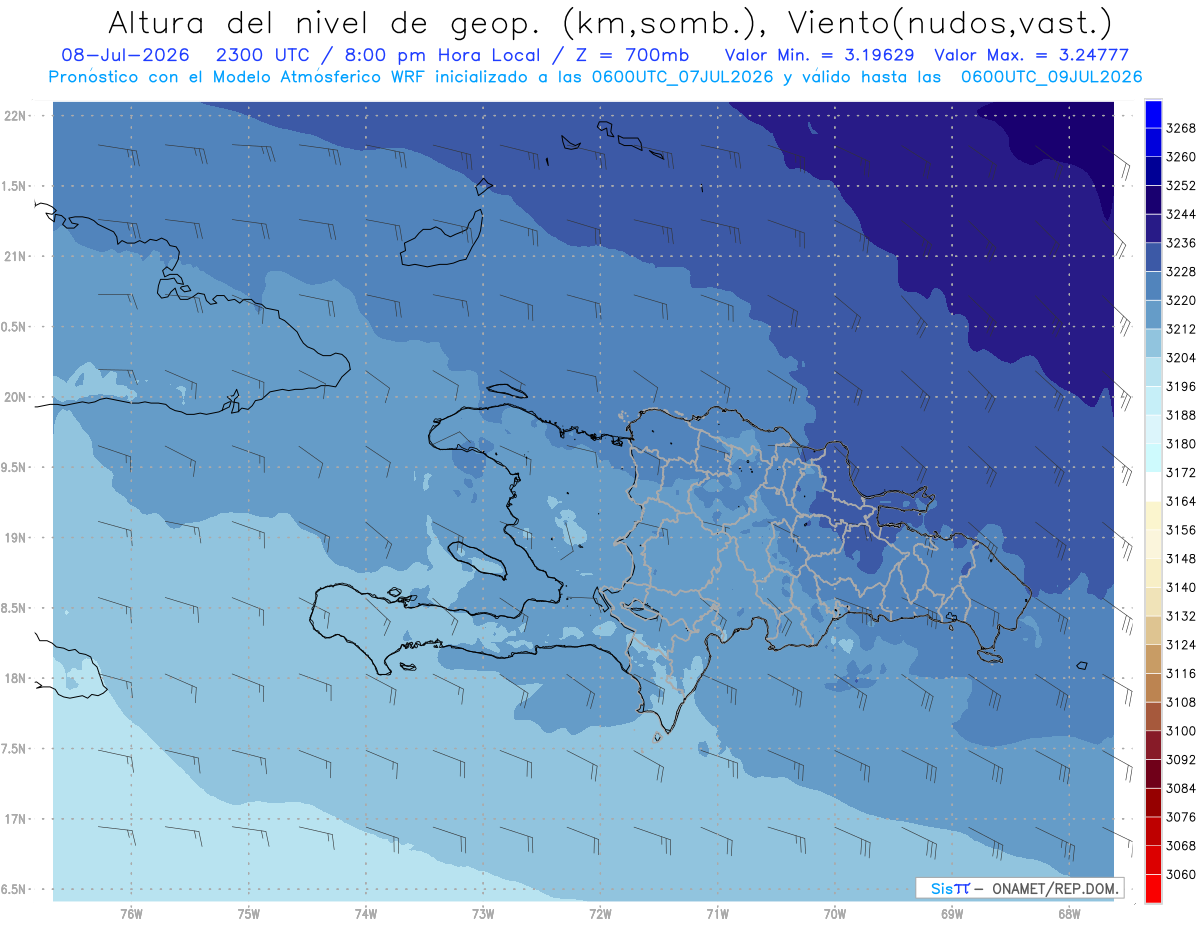Click the colorbar segment between 3188 and 3196
This screenshot has height=927, width=1200.
tap(1152, 401)
